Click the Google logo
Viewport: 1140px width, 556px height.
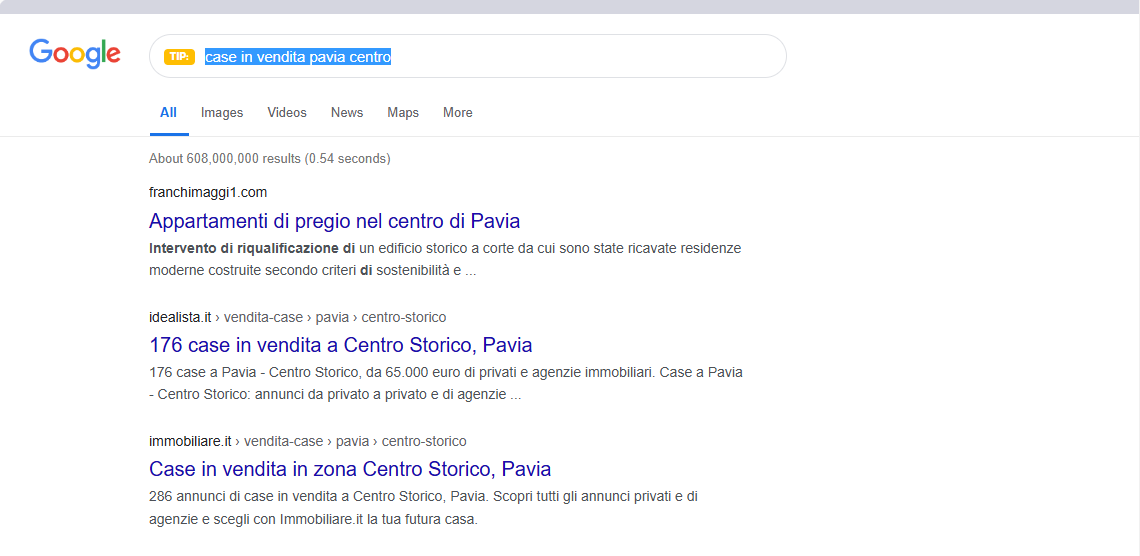click(75, 54)
